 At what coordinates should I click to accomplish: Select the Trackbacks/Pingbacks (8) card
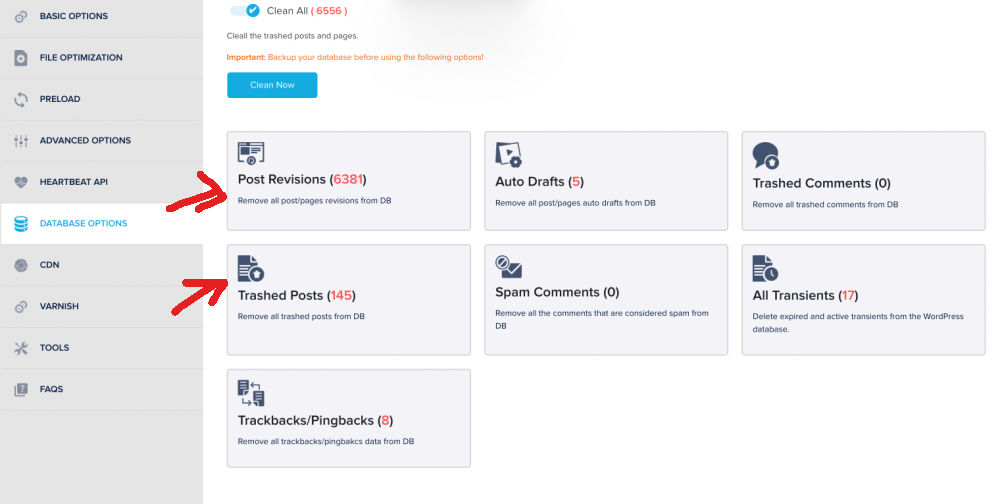349,419
